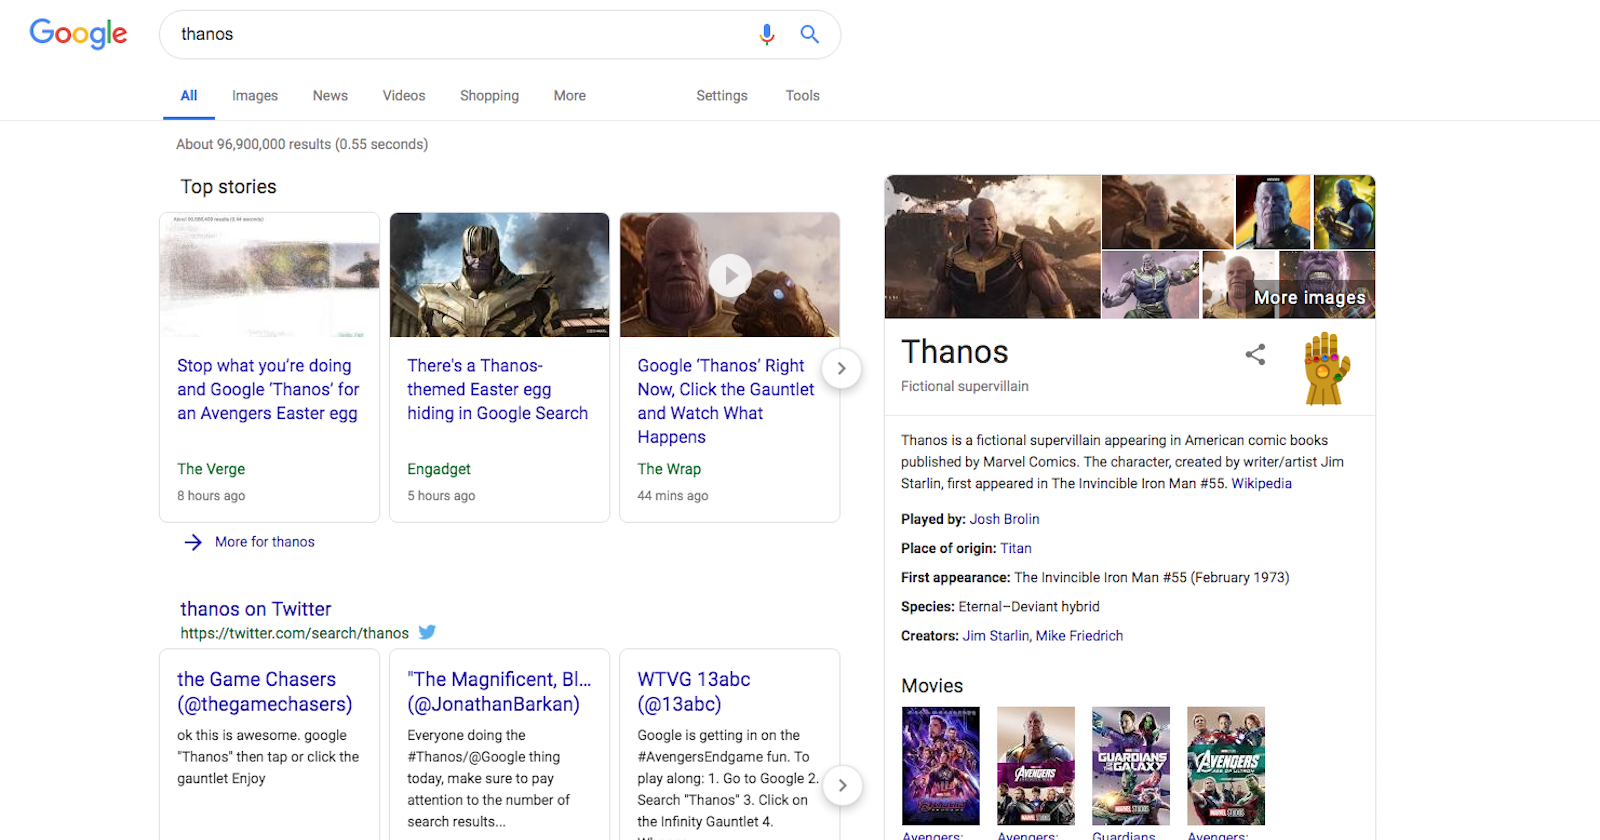1600x840 pixels.
Task: Click More images overlay
Action: 1310,297
